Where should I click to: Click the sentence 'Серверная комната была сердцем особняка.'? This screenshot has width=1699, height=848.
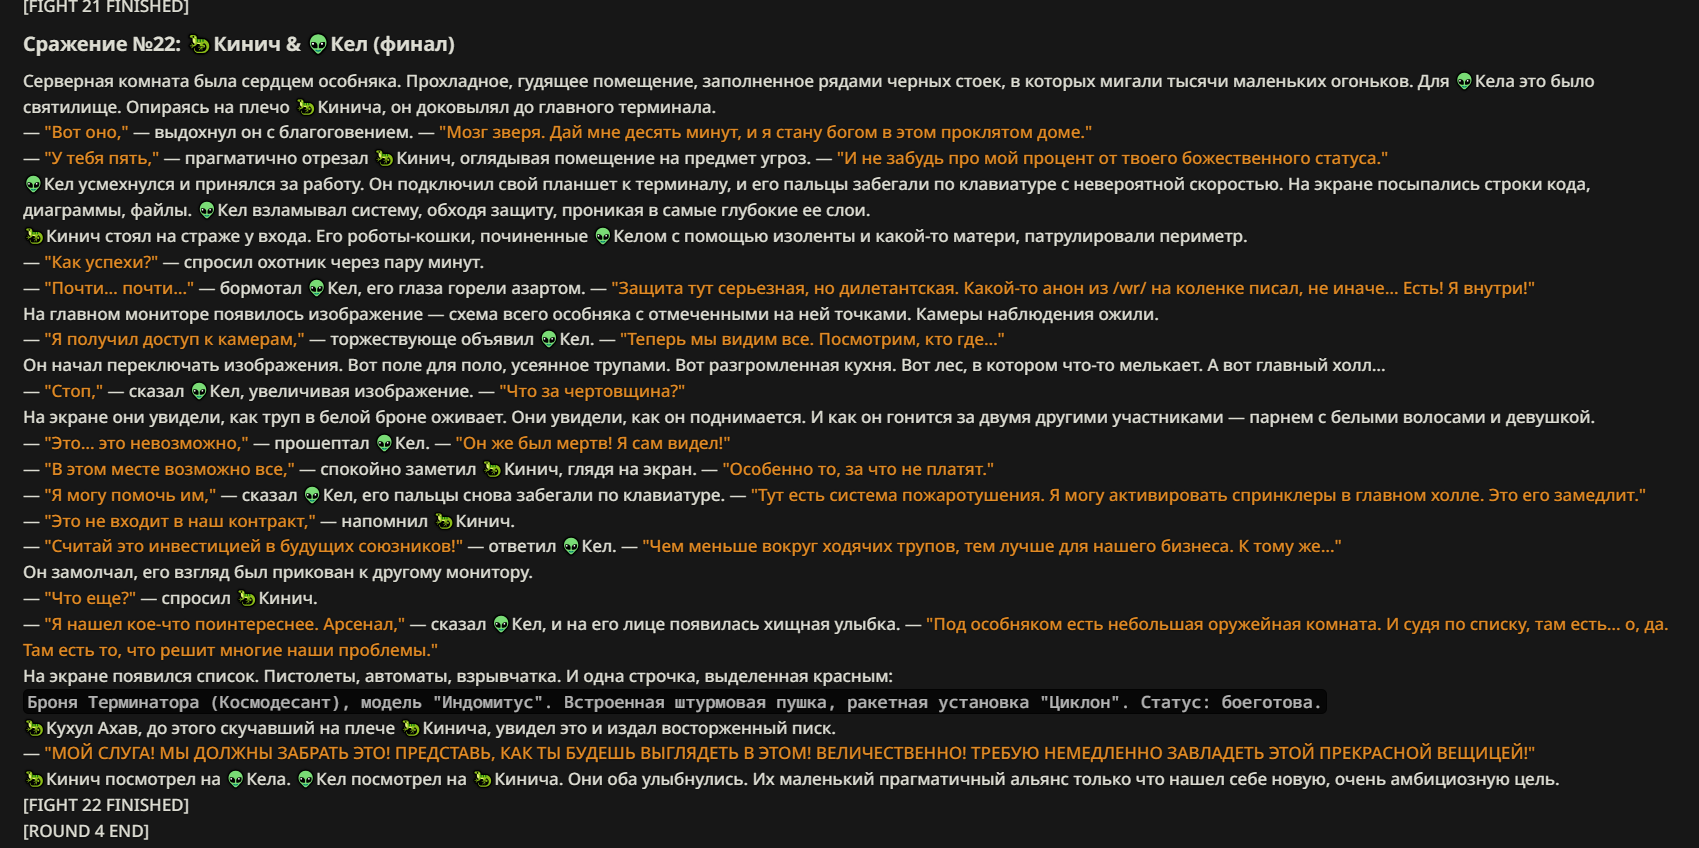pyautogui.click(x=212, y=81)
